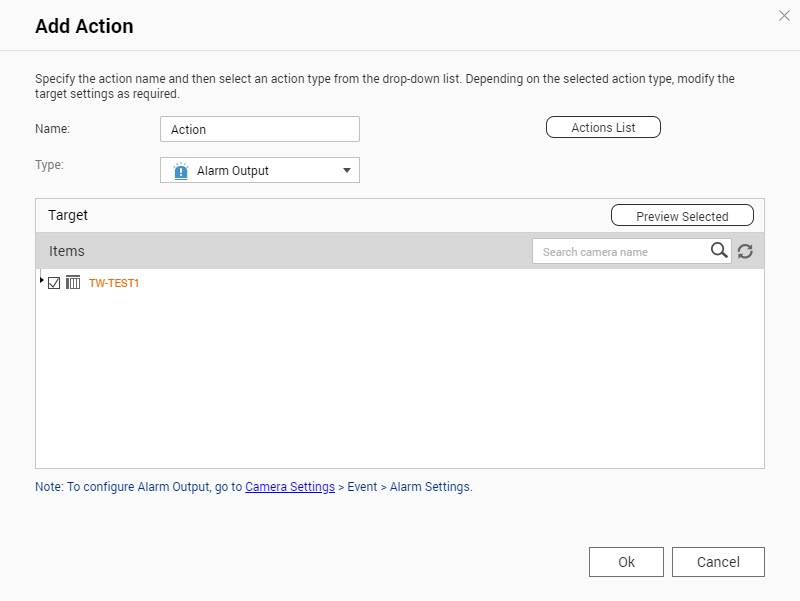
Task: Select the TW-TEST1 tree item
Action: tap(114, 283)
